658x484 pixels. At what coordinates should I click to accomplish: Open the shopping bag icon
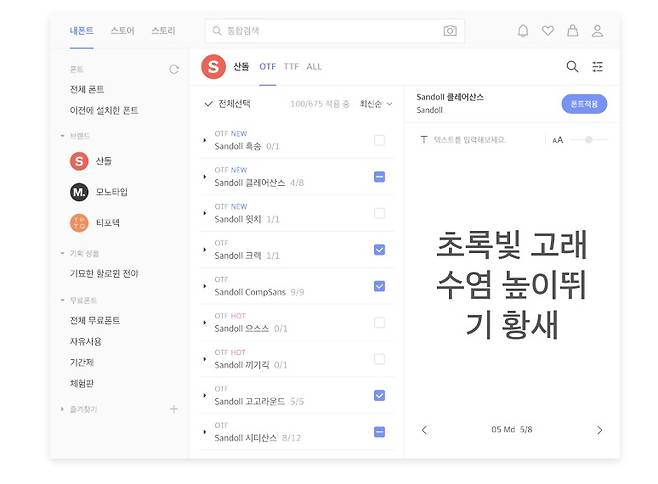coord(572,31)
